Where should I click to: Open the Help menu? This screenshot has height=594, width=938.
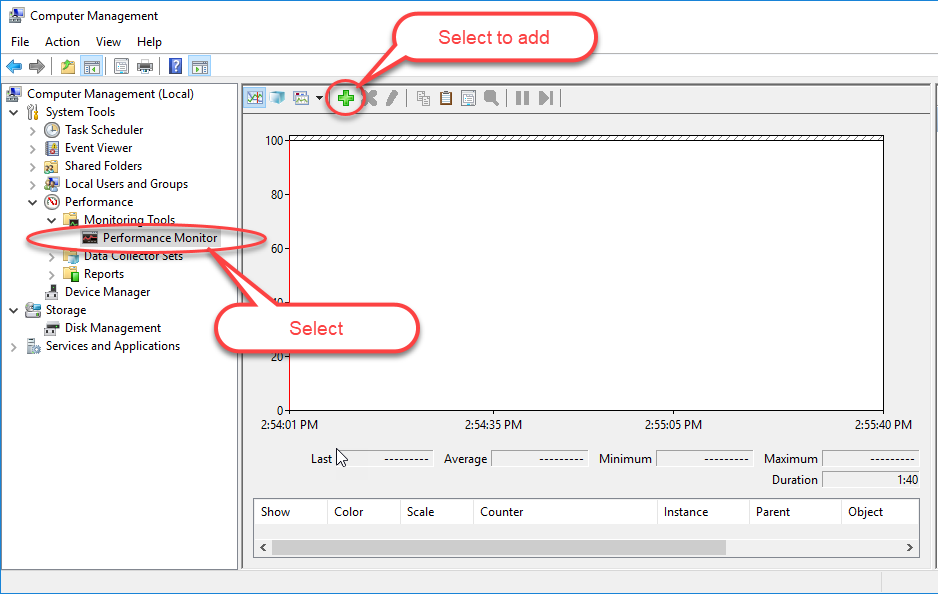coord(149,42)
